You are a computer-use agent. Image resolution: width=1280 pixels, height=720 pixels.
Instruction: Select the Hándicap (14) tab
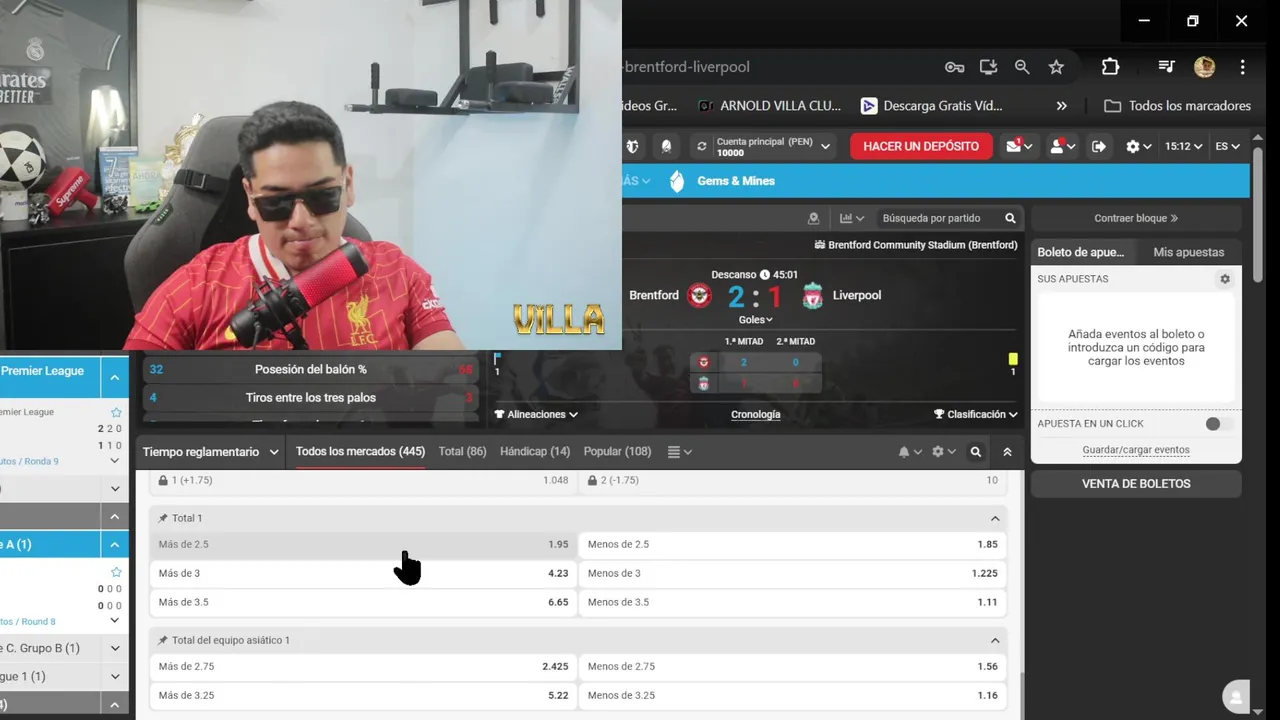coord(535,452)
